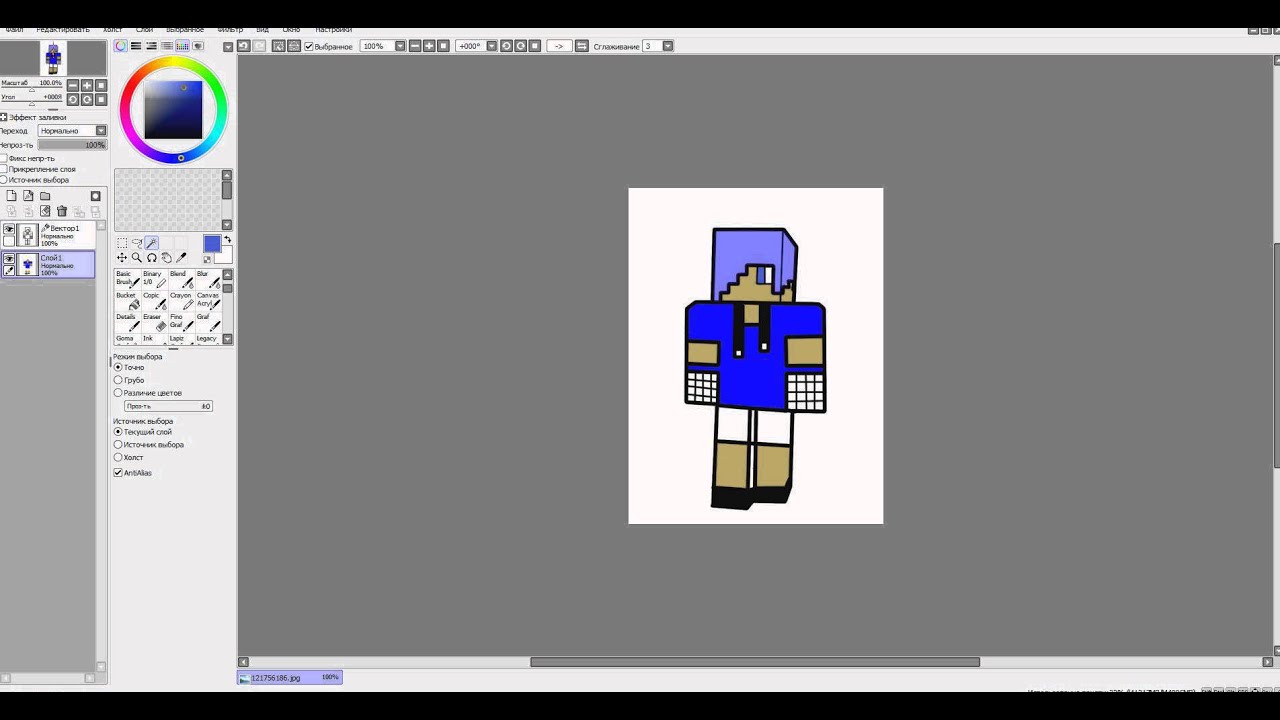The image size is (1280, 720).
Task: Choose the Canvas Acryl brush
Action: click(x=208, y=301)
